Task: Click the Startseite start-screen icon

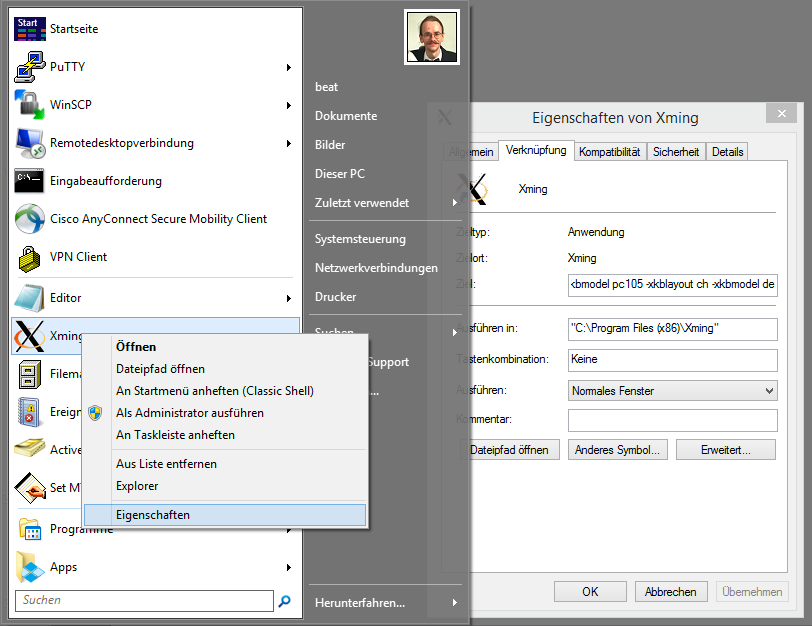Action: [30, 29]
